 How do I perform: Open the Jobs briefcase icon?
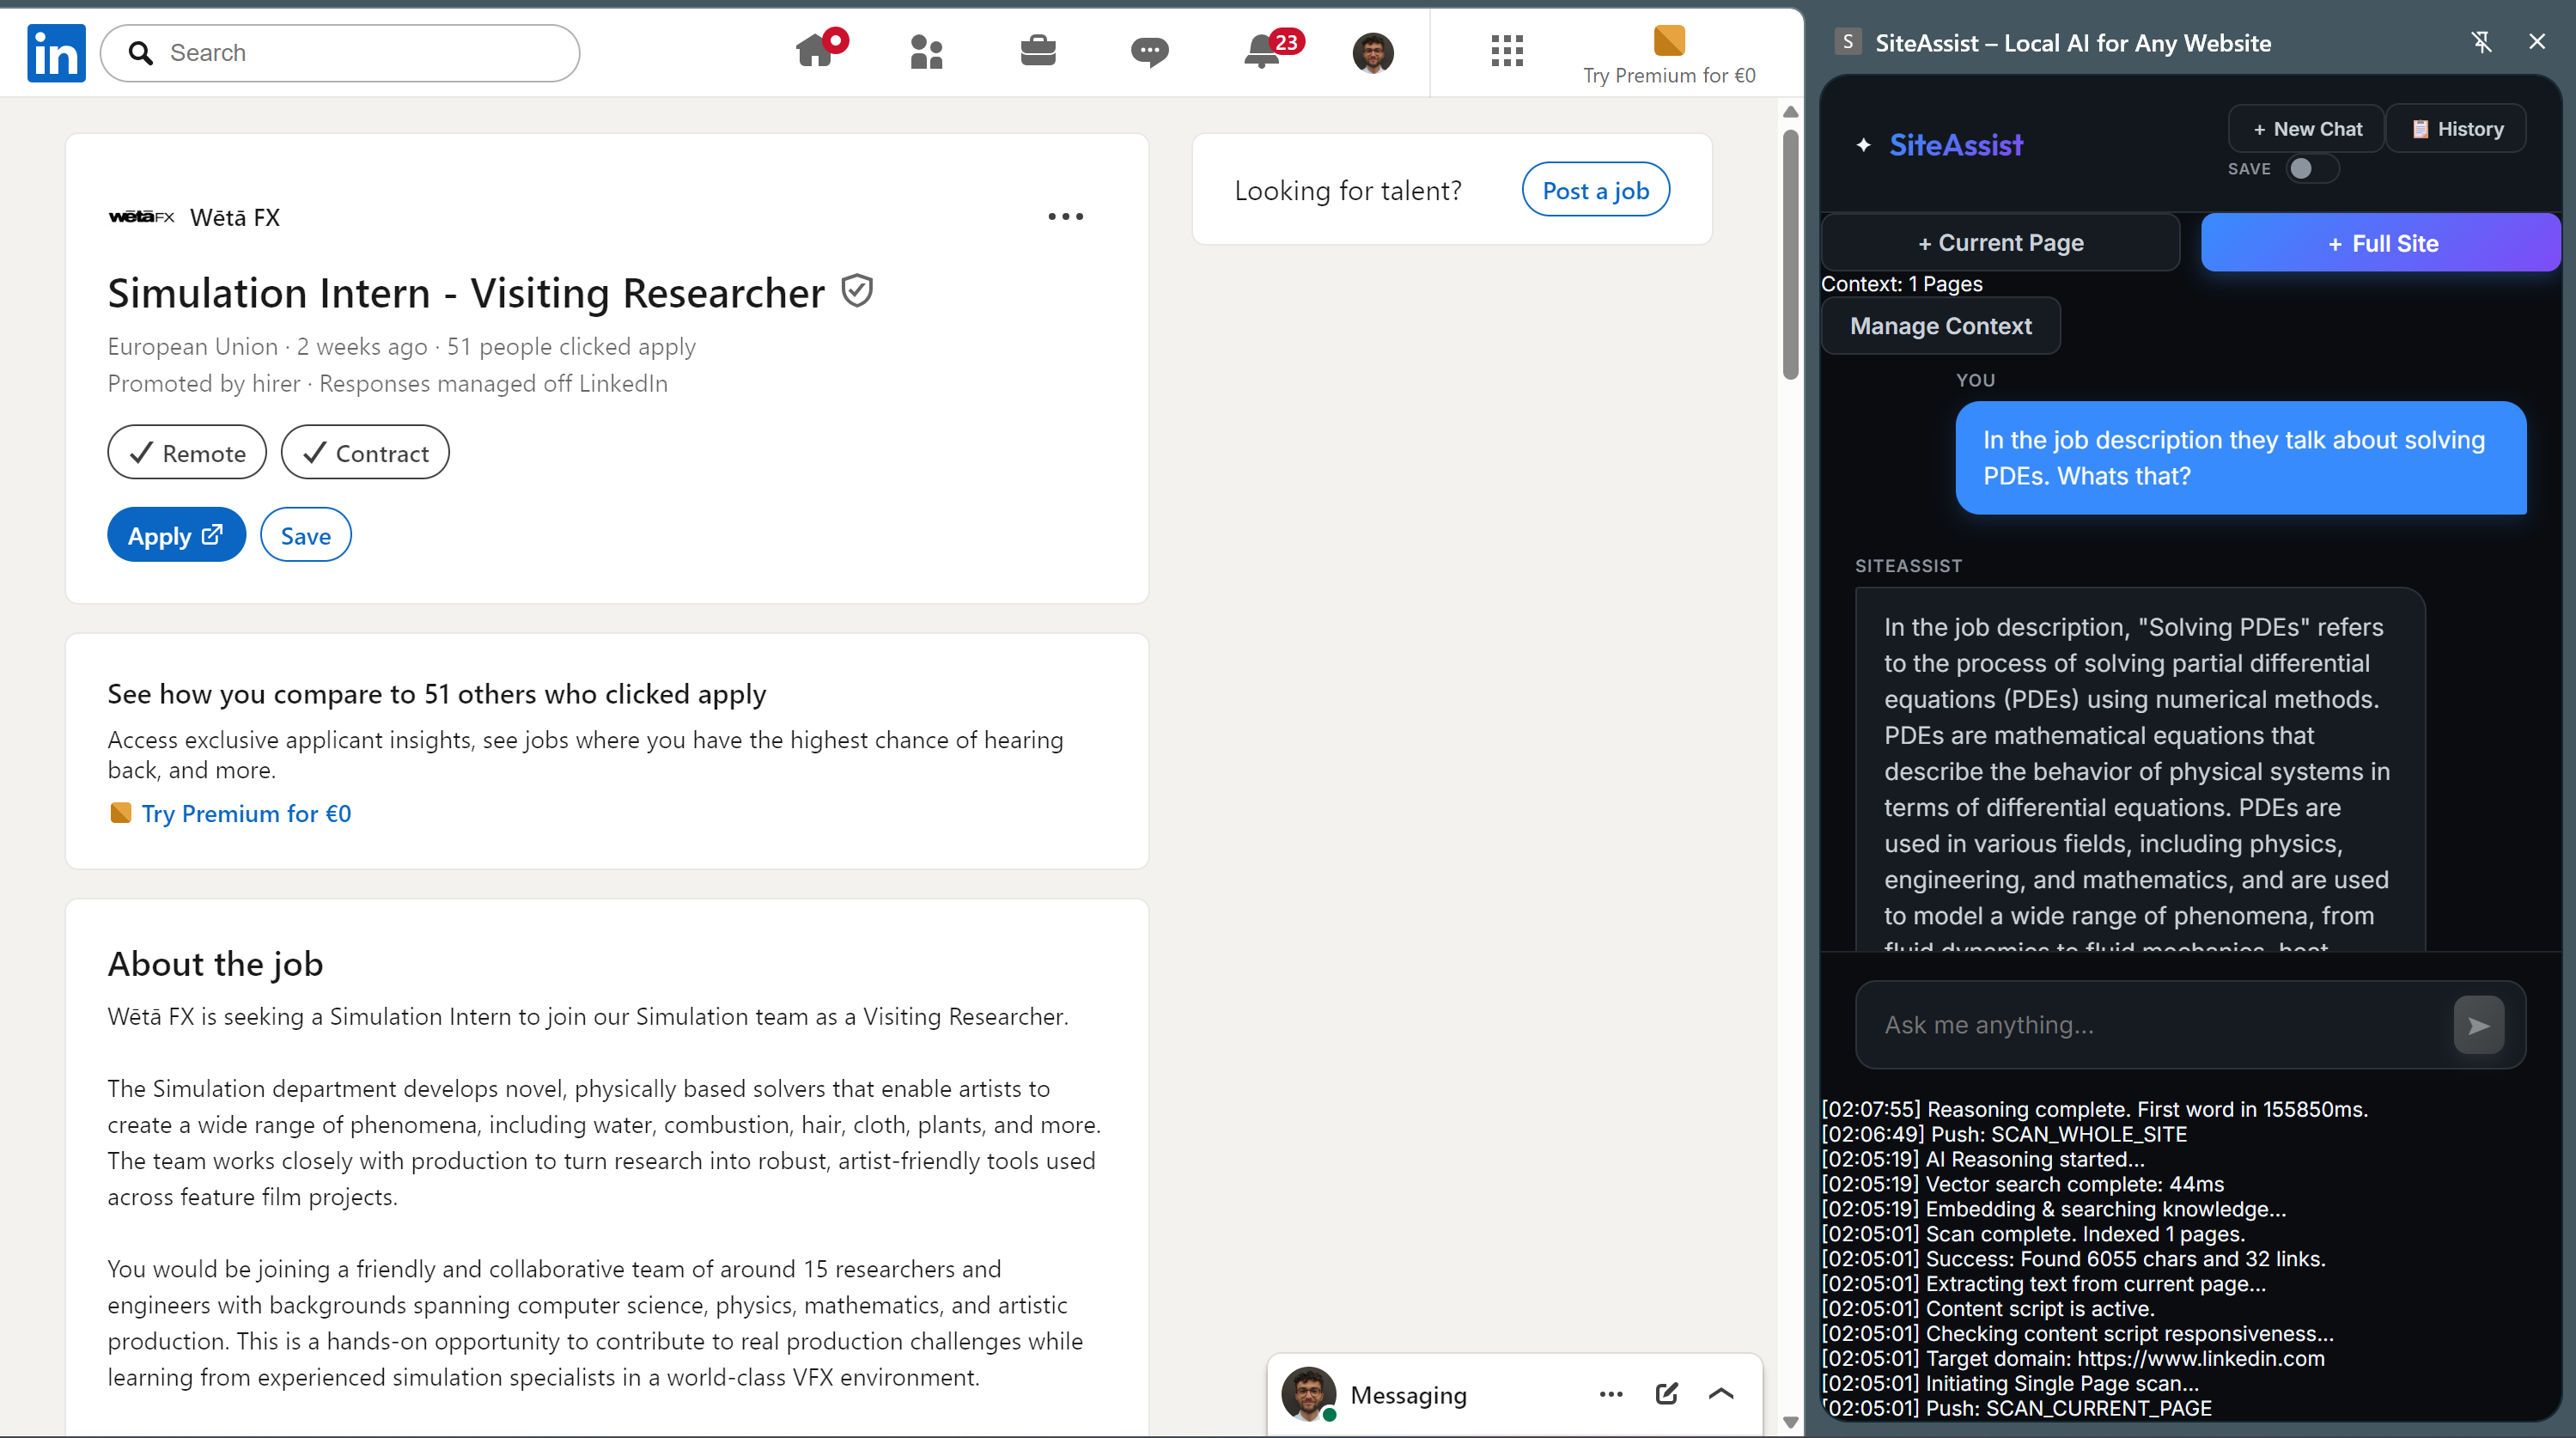(x=1038, y=50)
